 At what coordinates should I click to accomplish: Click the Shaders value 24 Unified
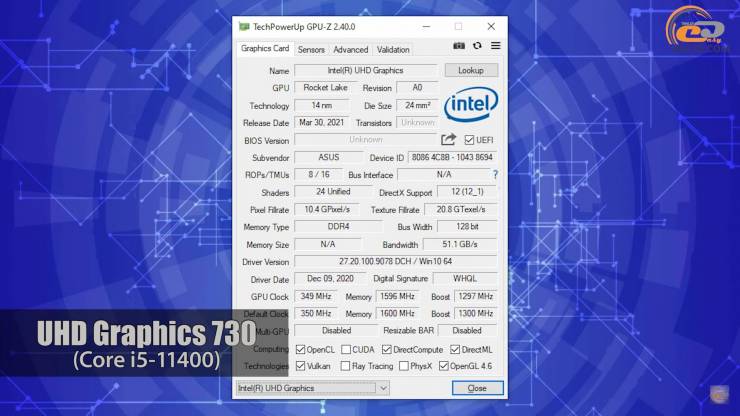[333, 192]
